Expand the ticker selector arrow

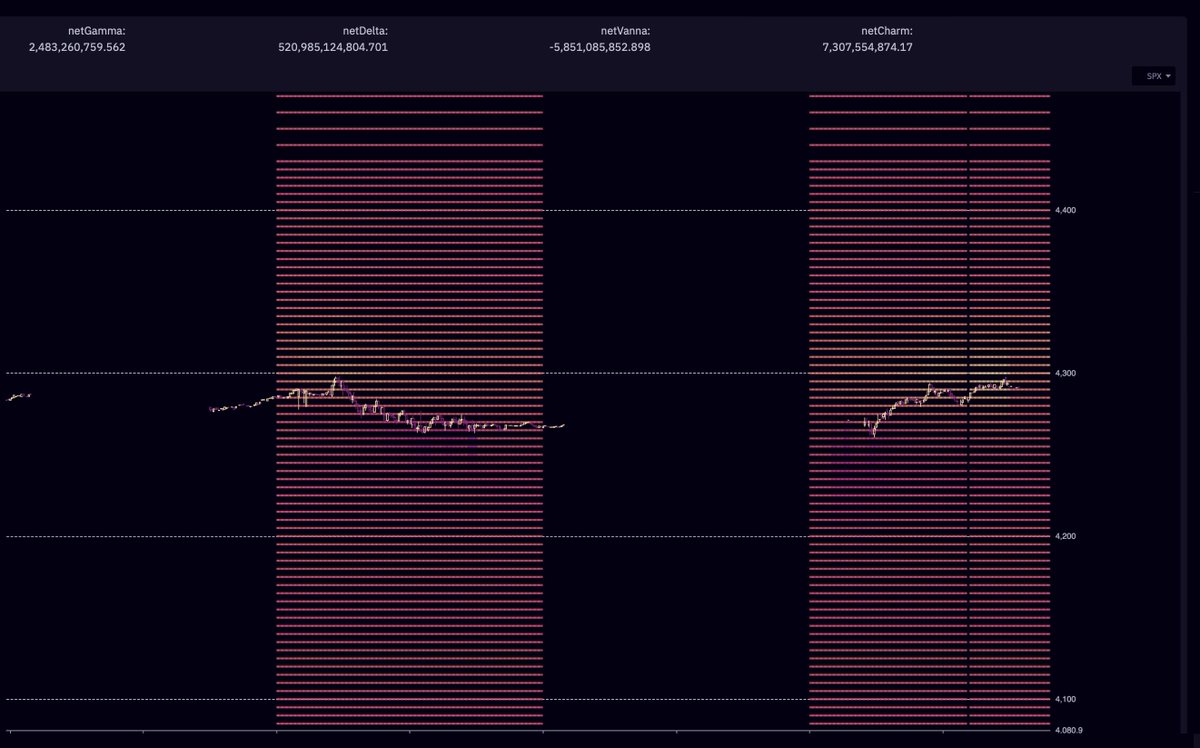pos(1166,76)
